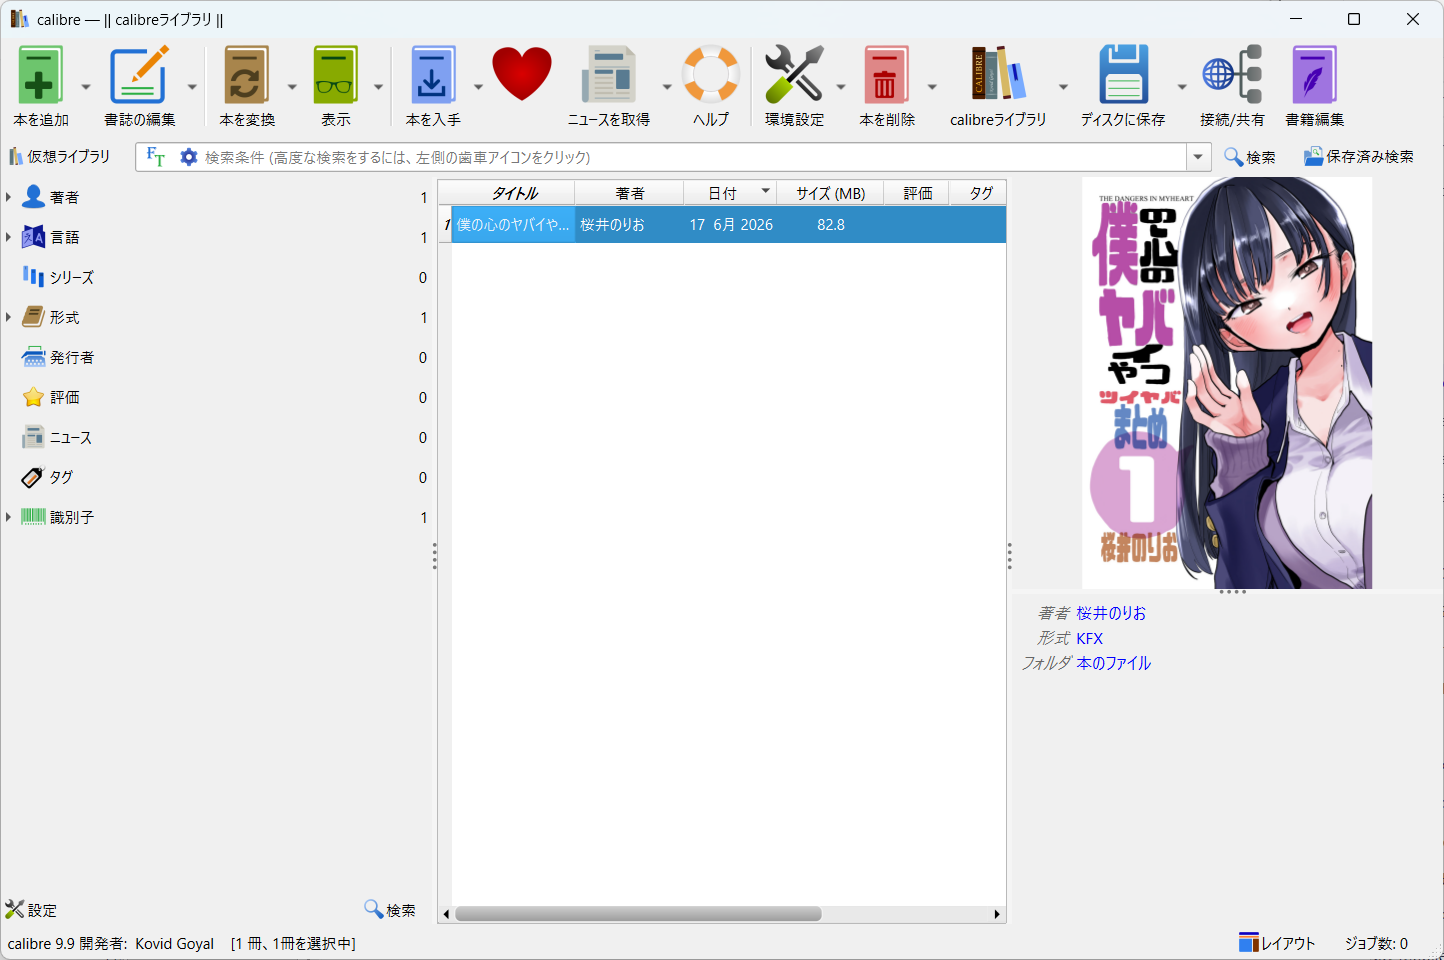Click the 仮想ライブラリ button
This screenshot has height=960, width=1444.
coord(59,157)
